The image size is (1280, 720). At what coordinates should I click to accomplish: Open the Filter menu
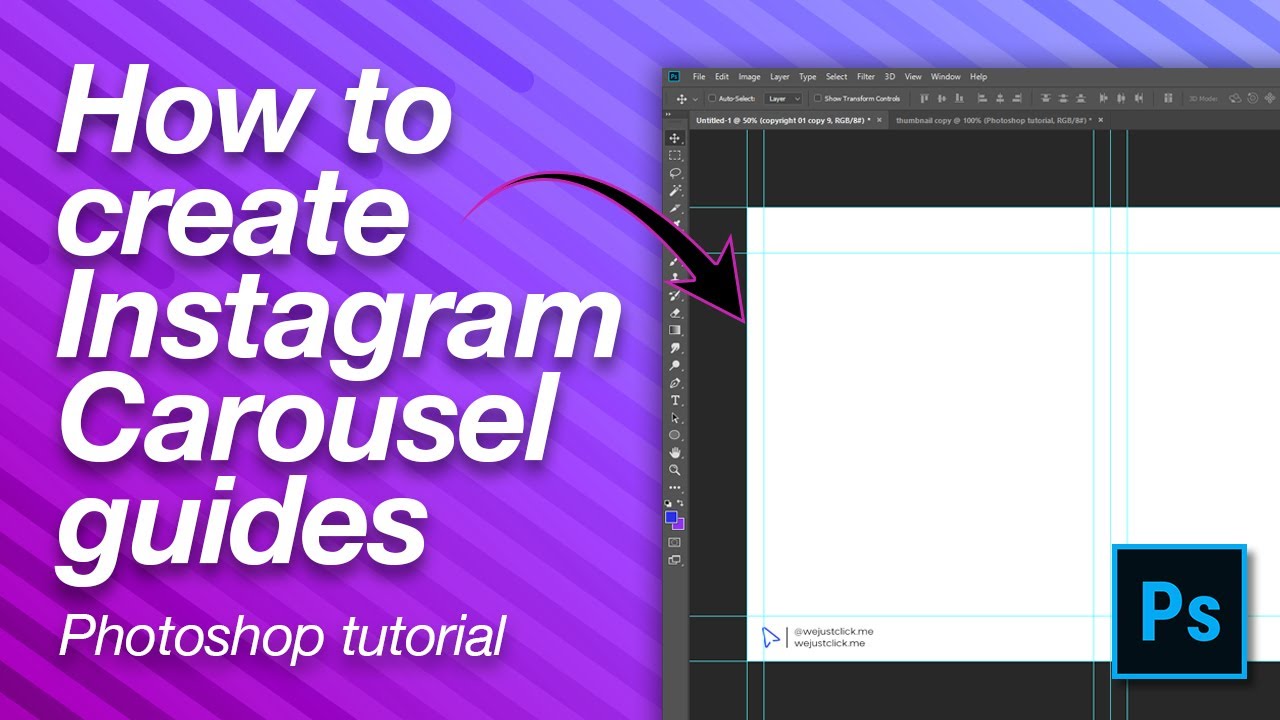tap(866, 77)
